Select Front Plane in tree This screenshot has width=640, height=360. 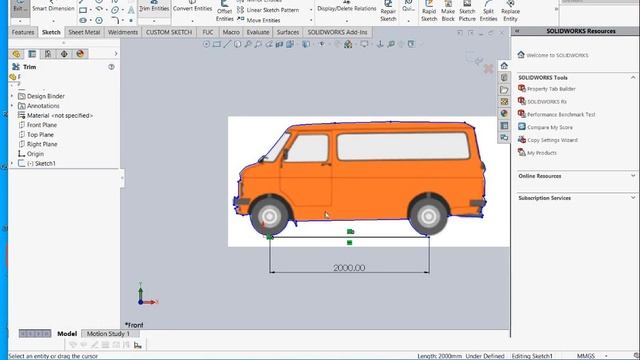point(38,125)
